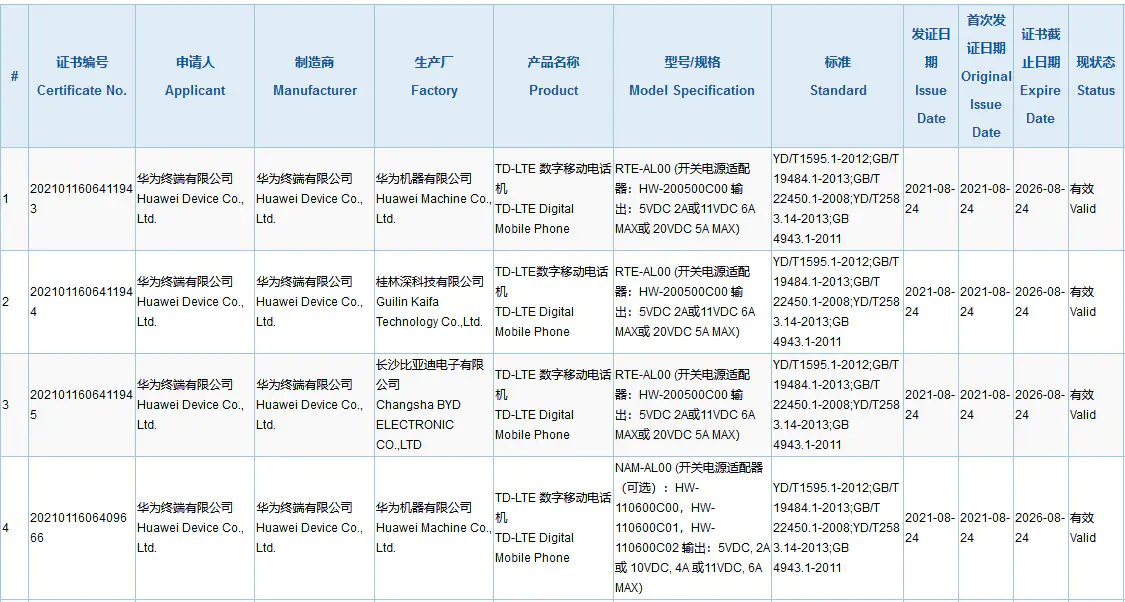The image size is (1125, 602).
Task: Click the row 3 RTE-AL00 model specification
Action: (692, 405)
